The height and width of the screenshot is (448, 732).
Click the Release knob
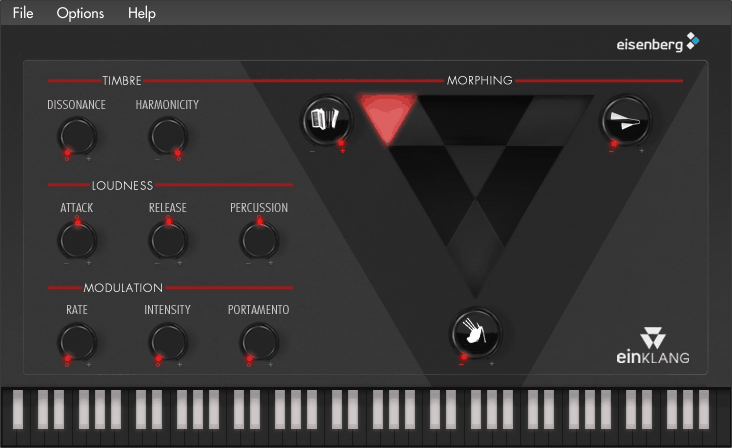point(168,240)
